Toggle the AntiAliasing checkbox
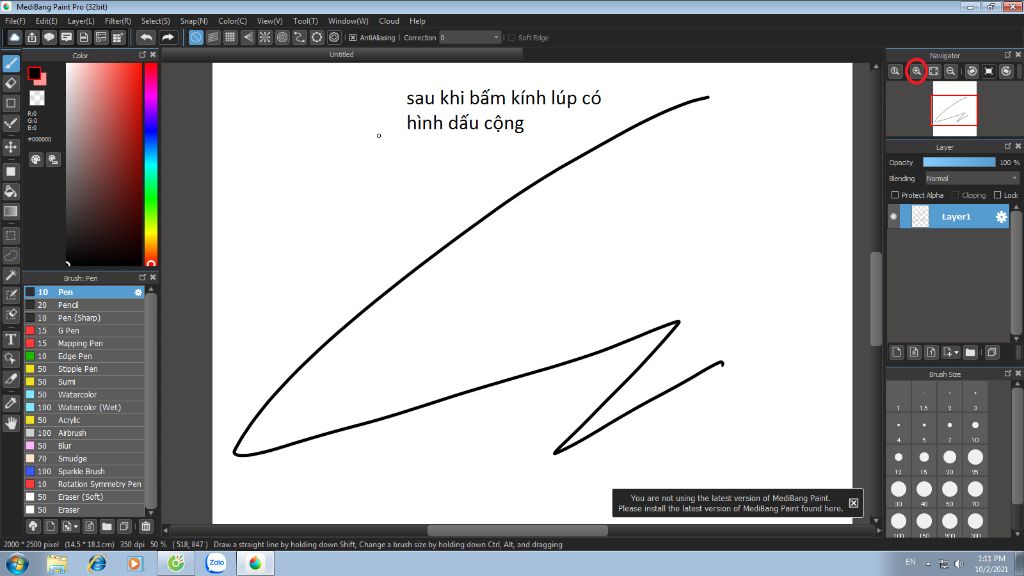1024x576 pixels. 353,38
